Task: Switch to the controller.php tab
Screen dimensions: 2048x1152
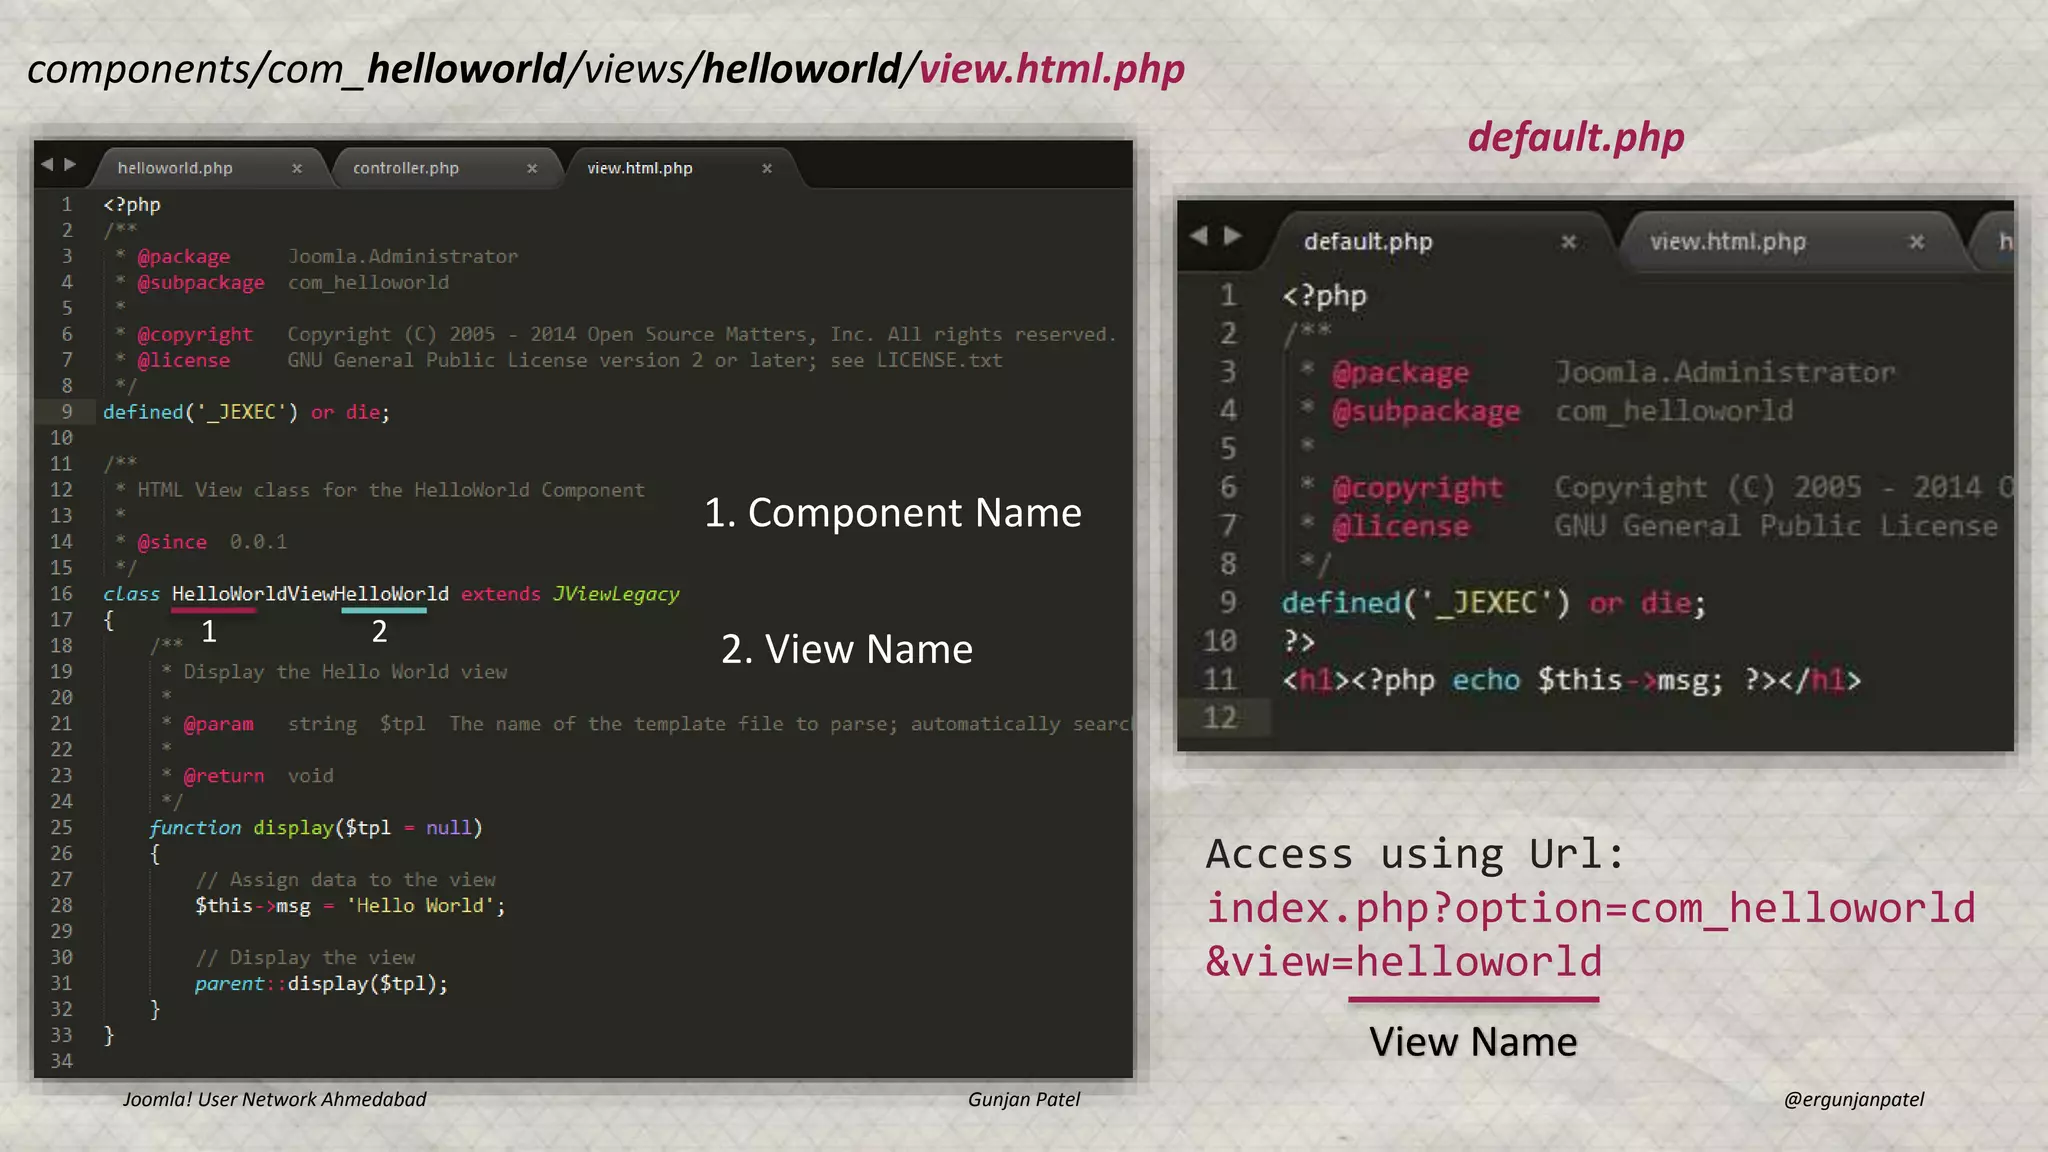Action: pos(406,168)
